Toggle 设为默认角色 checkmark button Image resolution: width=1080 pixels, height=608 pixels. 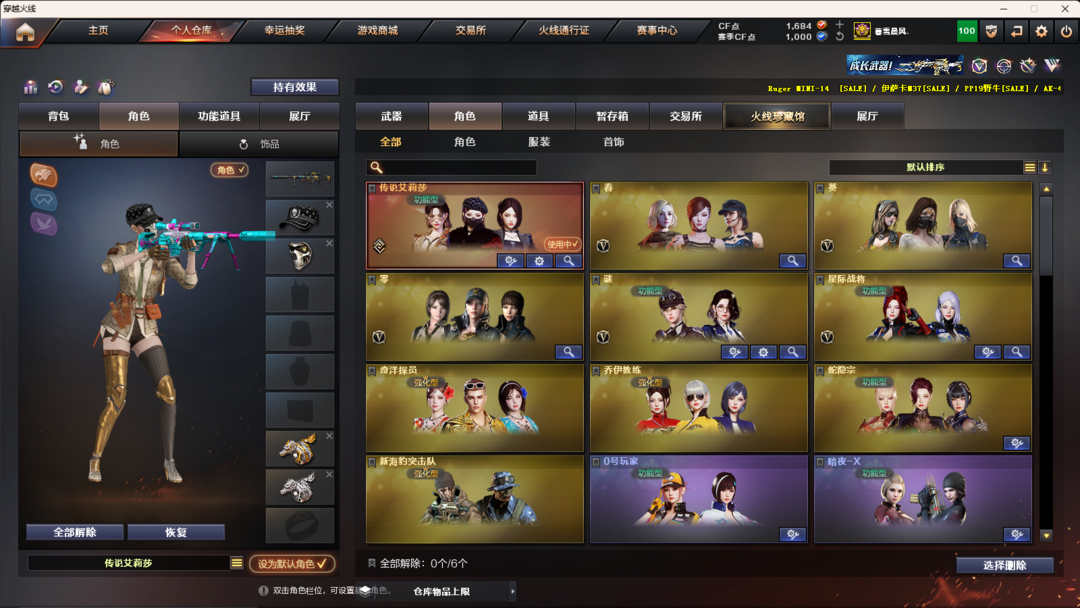(x=292, y=563)
